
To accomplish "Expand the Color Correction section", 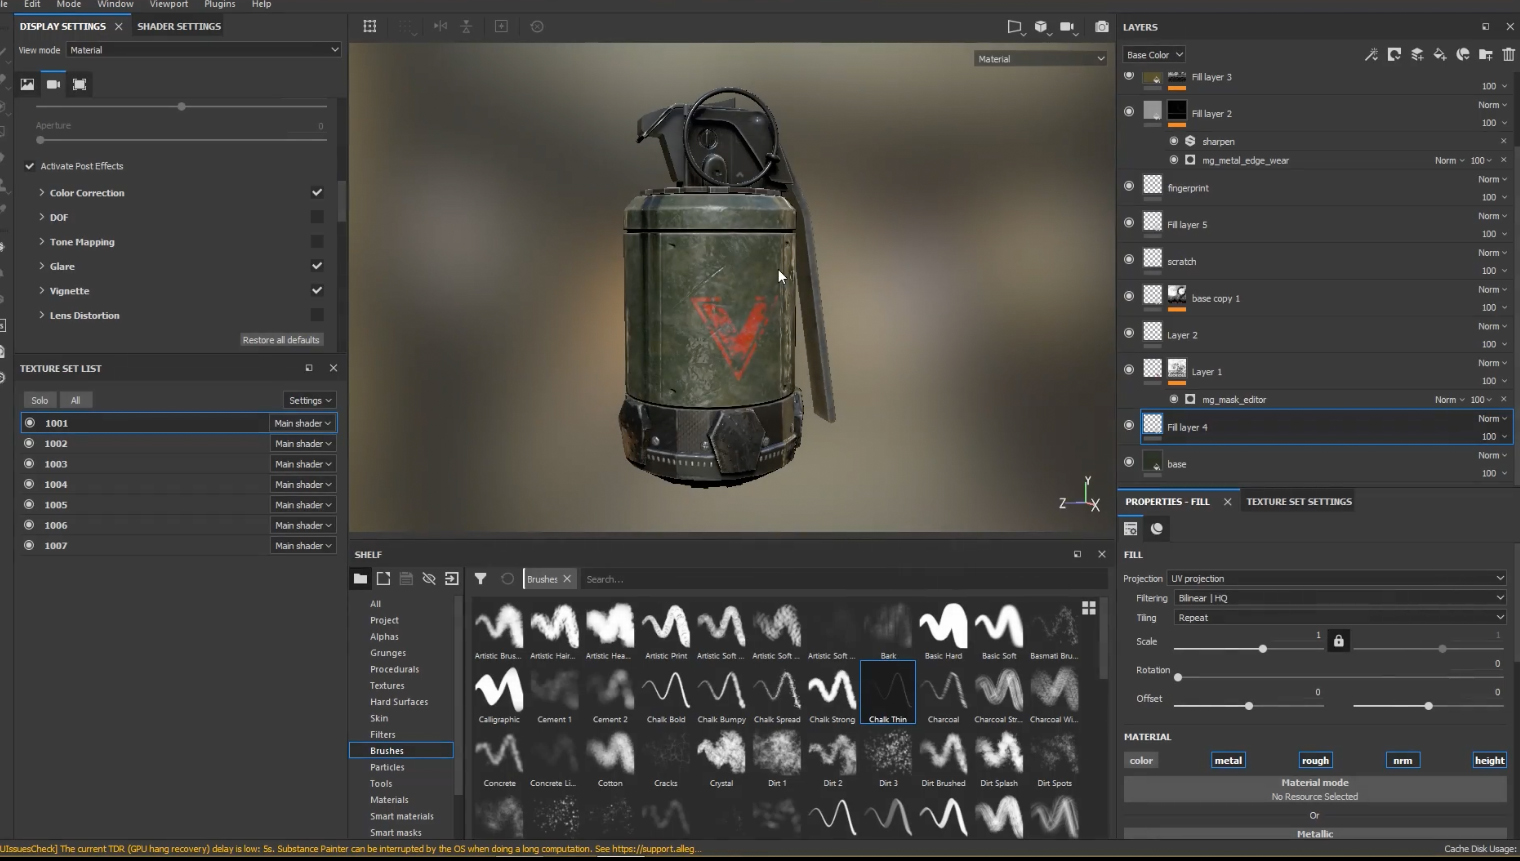I will click(42, 193).
